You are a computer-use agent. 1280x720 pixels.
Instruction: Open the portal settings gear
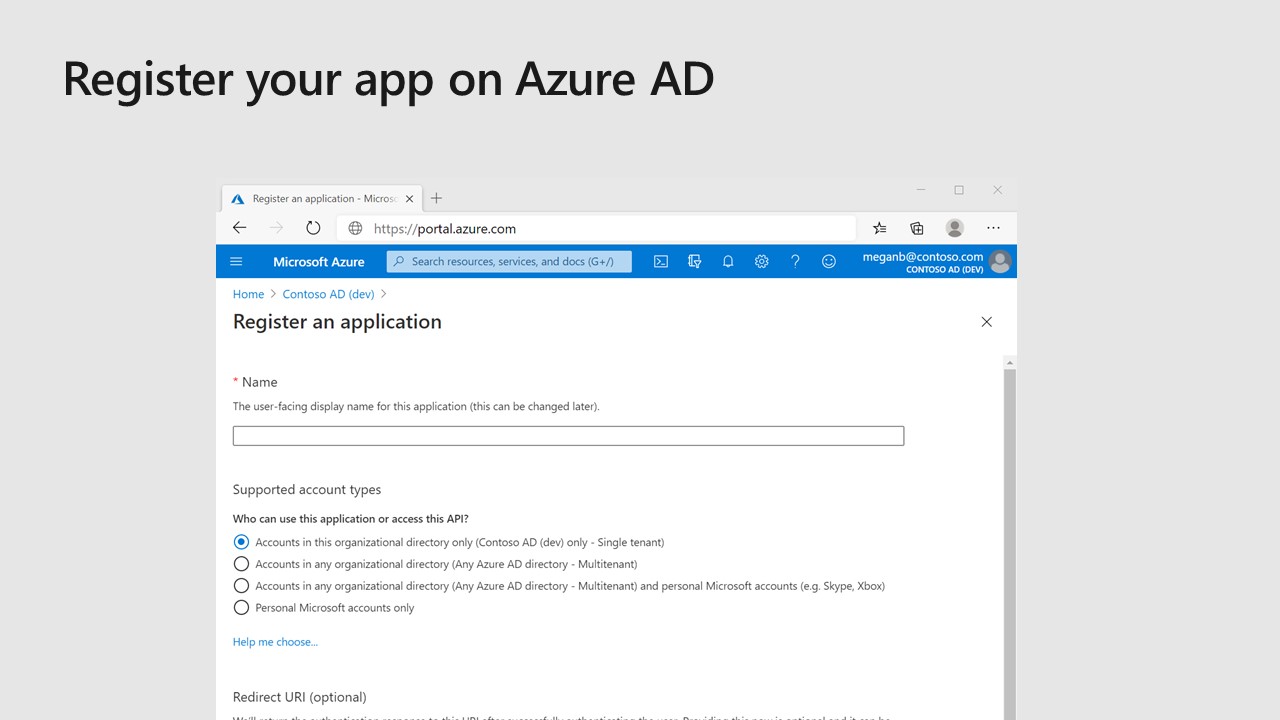tap(761, 262)
